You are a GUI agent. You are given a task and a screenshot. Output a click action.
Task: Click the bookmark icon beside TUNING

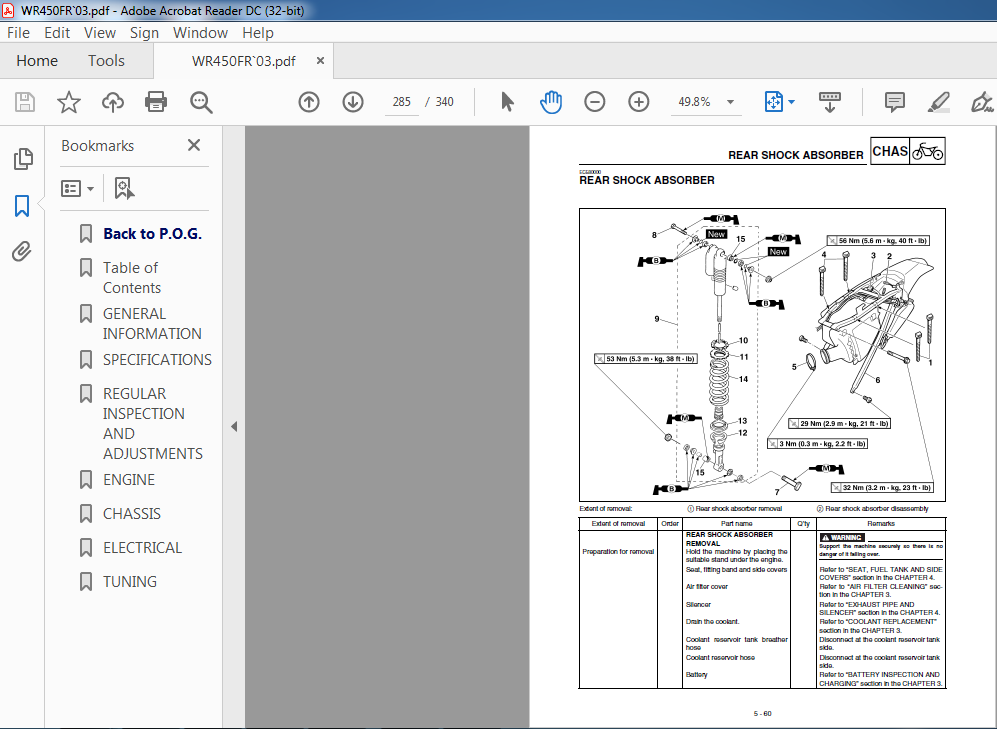click(86, 582)
